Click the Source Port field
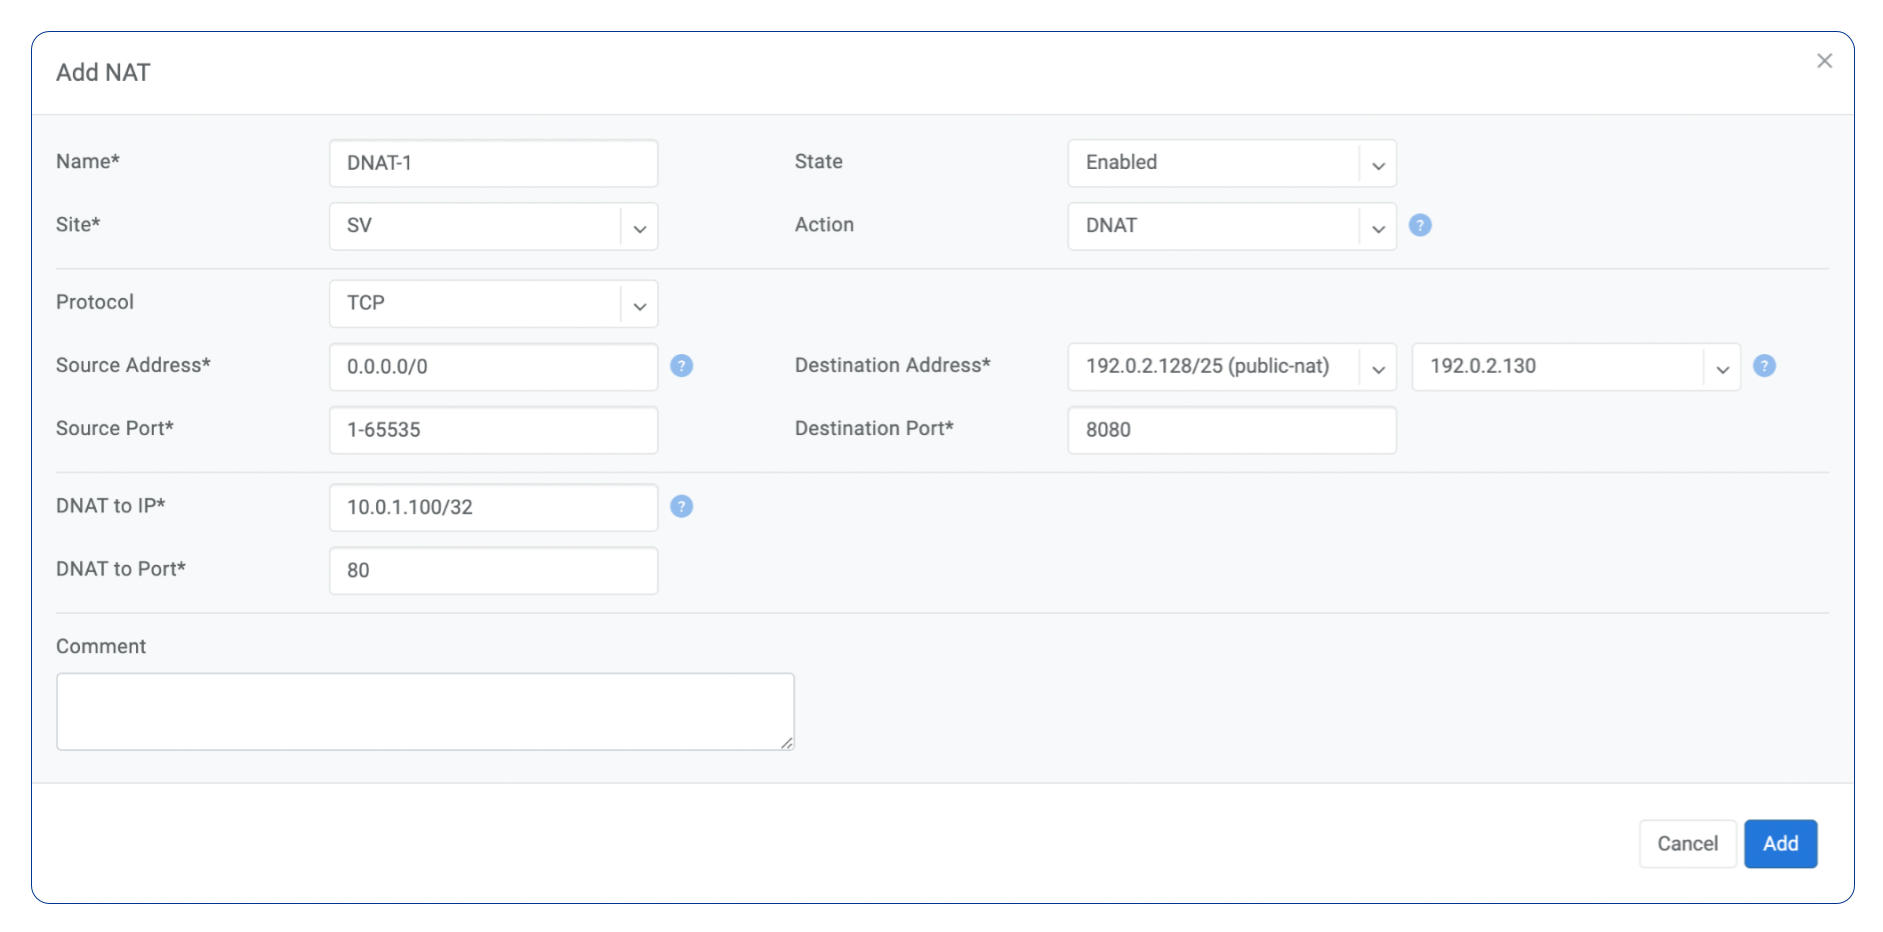This screenshot has height=932, width=1883. (493, 430)
